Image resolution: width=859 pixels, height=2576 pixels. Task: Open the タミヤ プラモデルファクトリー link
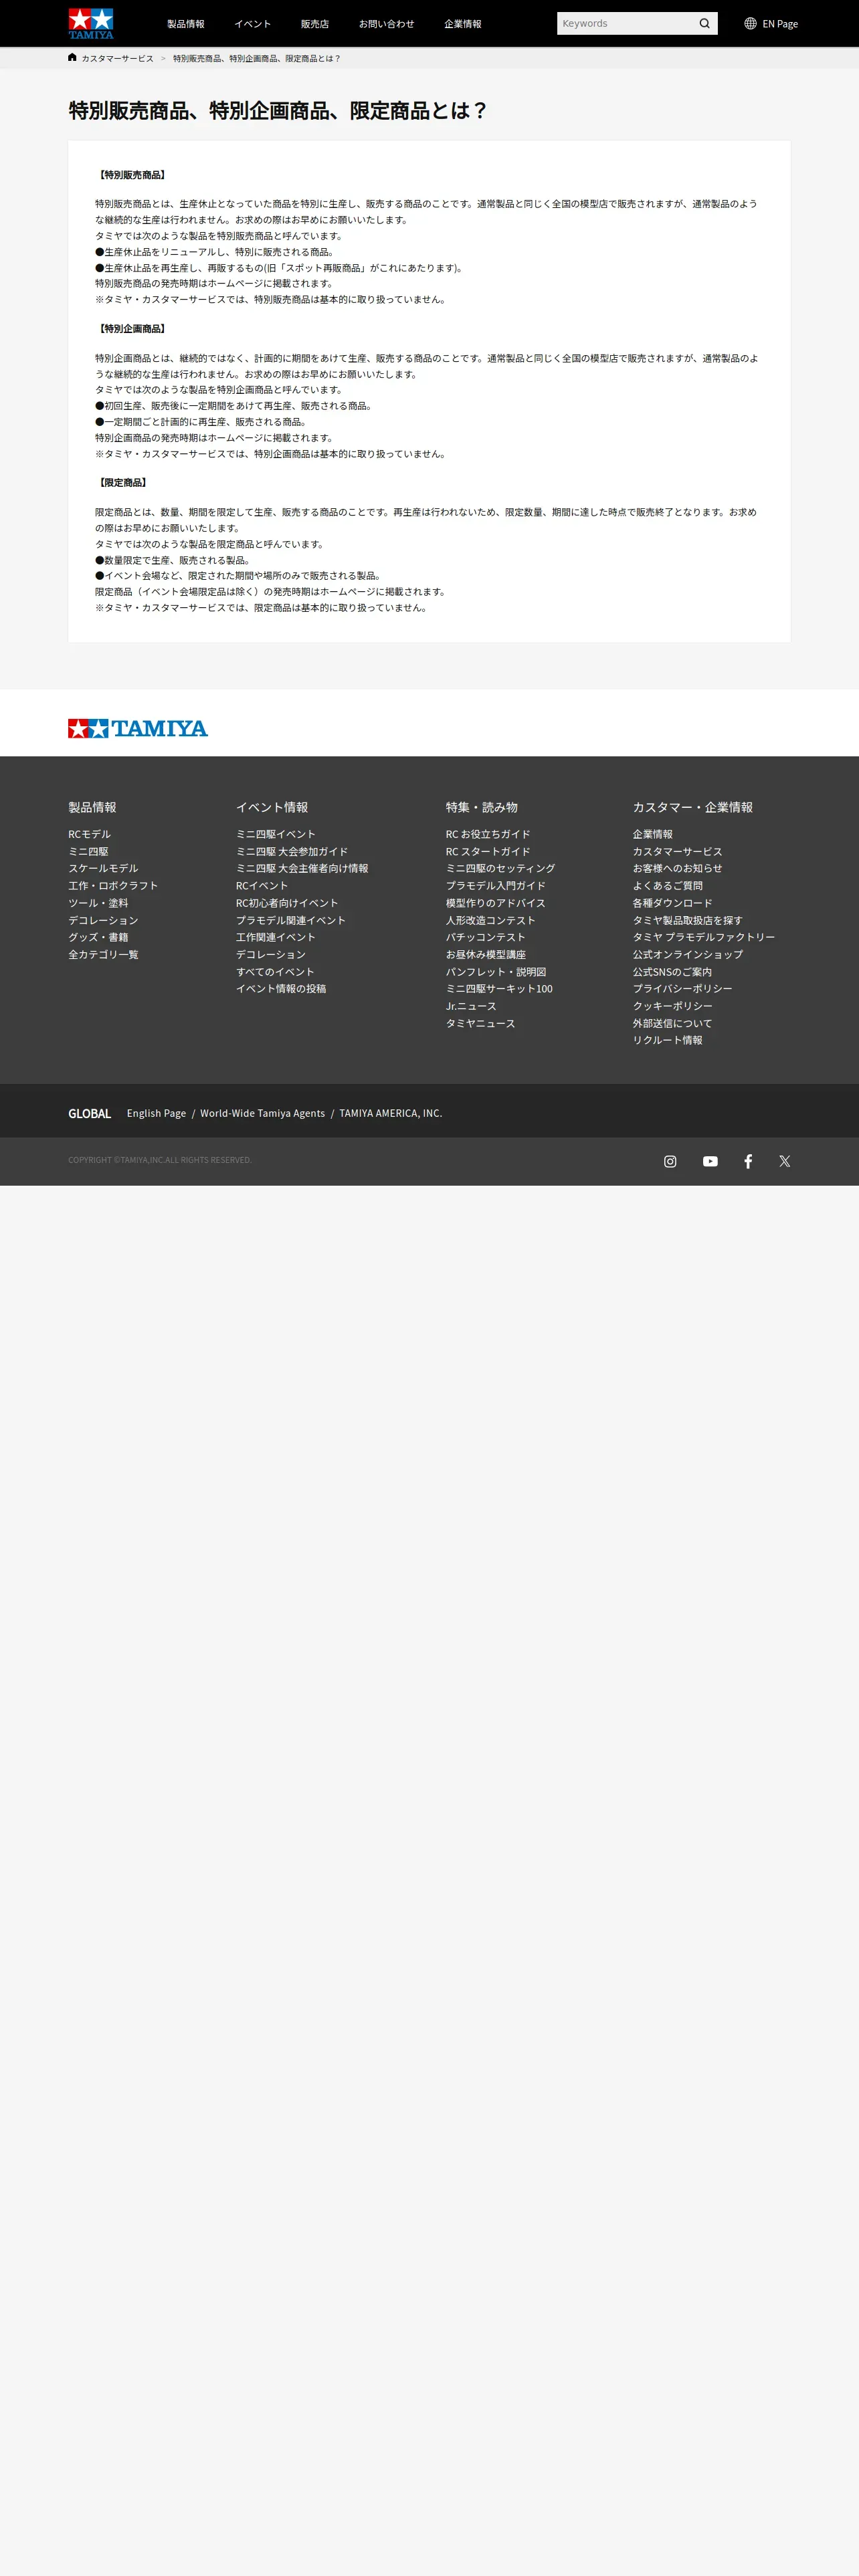pyautogui.click(x=704, y=937)
